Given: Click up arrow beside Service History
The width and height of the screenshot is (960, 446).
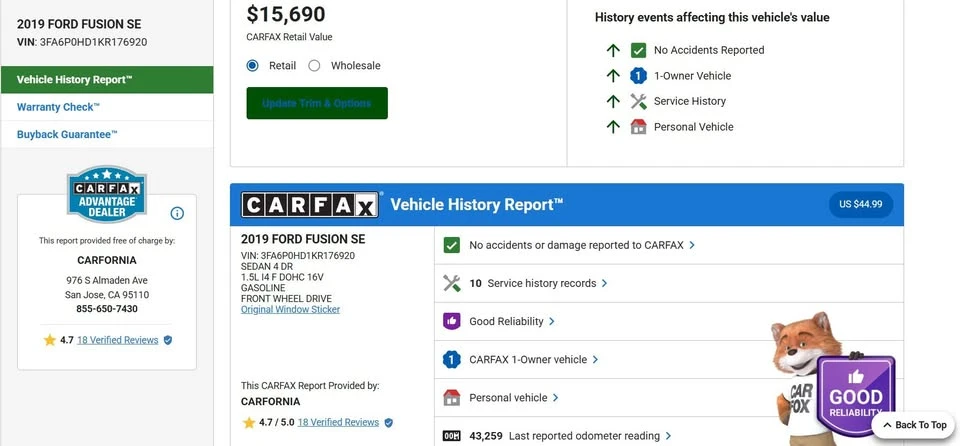Looking at the screenshot, I should (613, 101).
